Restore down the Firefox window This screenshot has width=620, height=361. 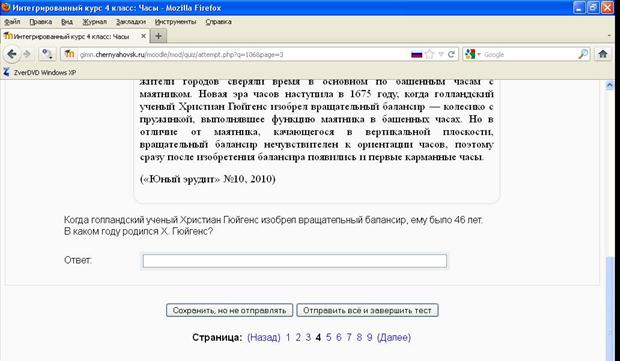593,8
